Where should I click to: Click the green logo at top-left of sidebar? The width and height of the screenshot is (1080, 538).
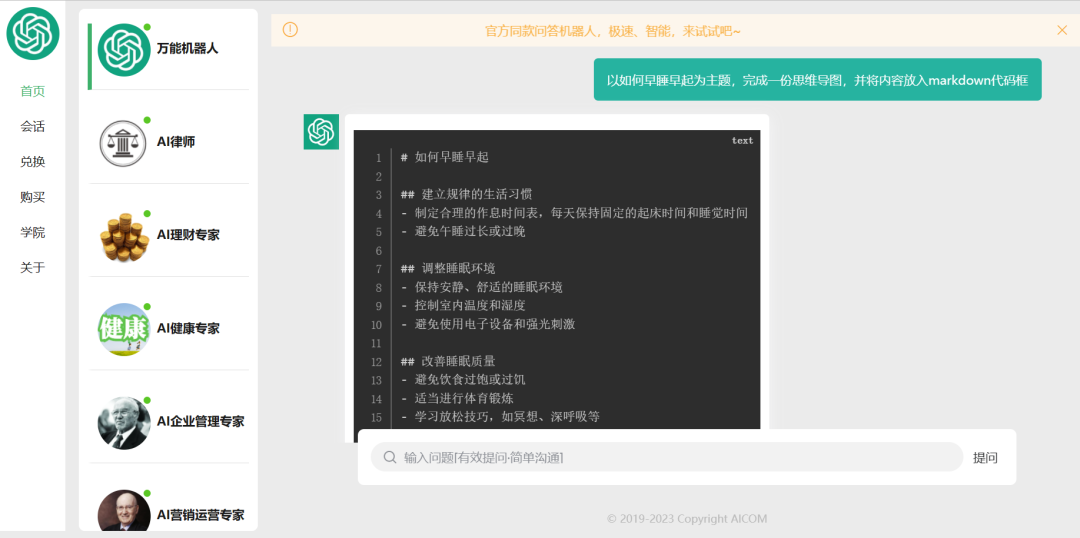point(33,34)
